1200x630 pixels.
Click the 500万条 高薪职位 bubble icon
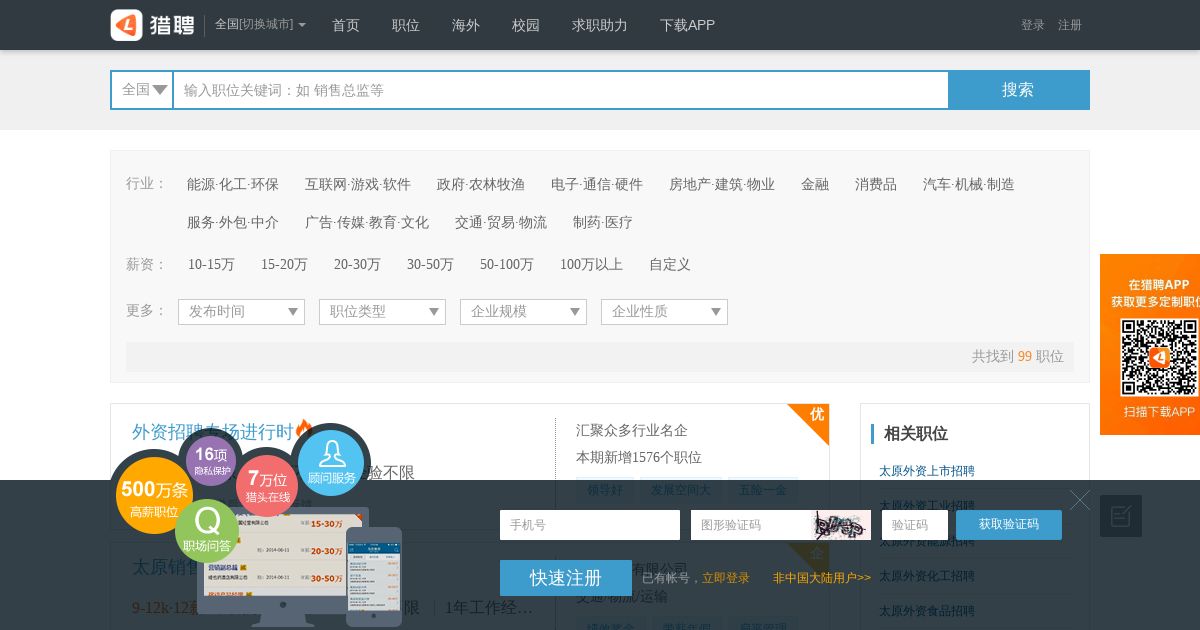click(x=154, y=494)
